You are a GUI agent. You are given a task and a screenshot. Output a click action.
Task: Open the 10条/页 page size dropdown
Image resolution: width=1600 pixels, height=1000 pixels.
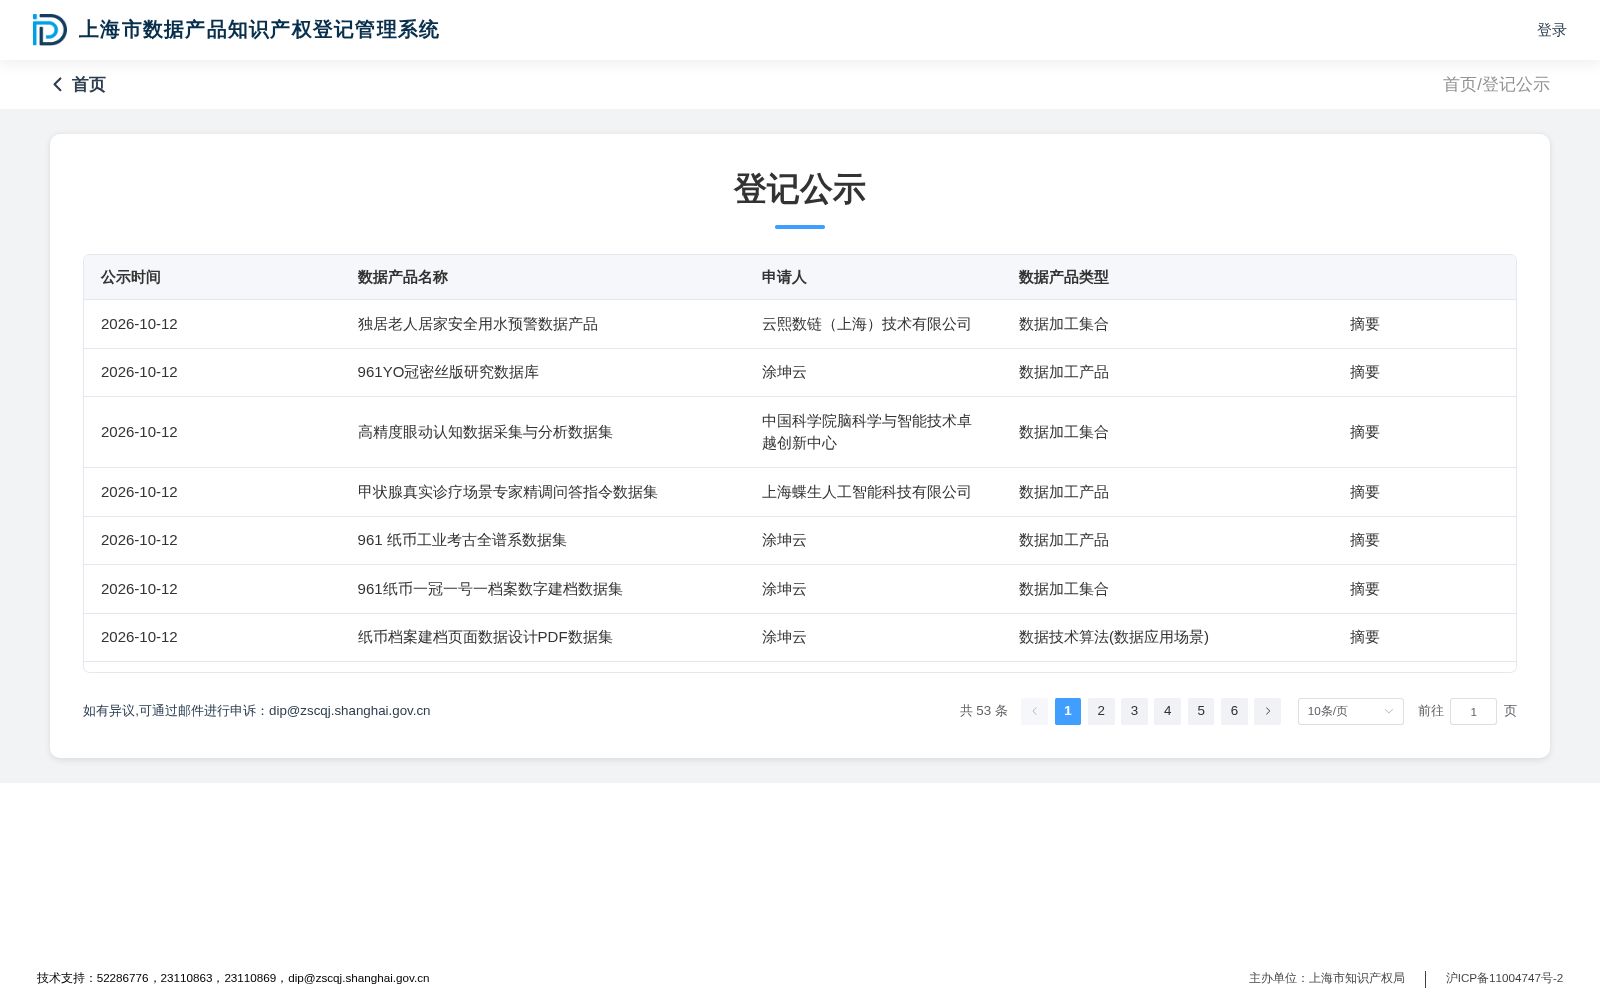1350,711
